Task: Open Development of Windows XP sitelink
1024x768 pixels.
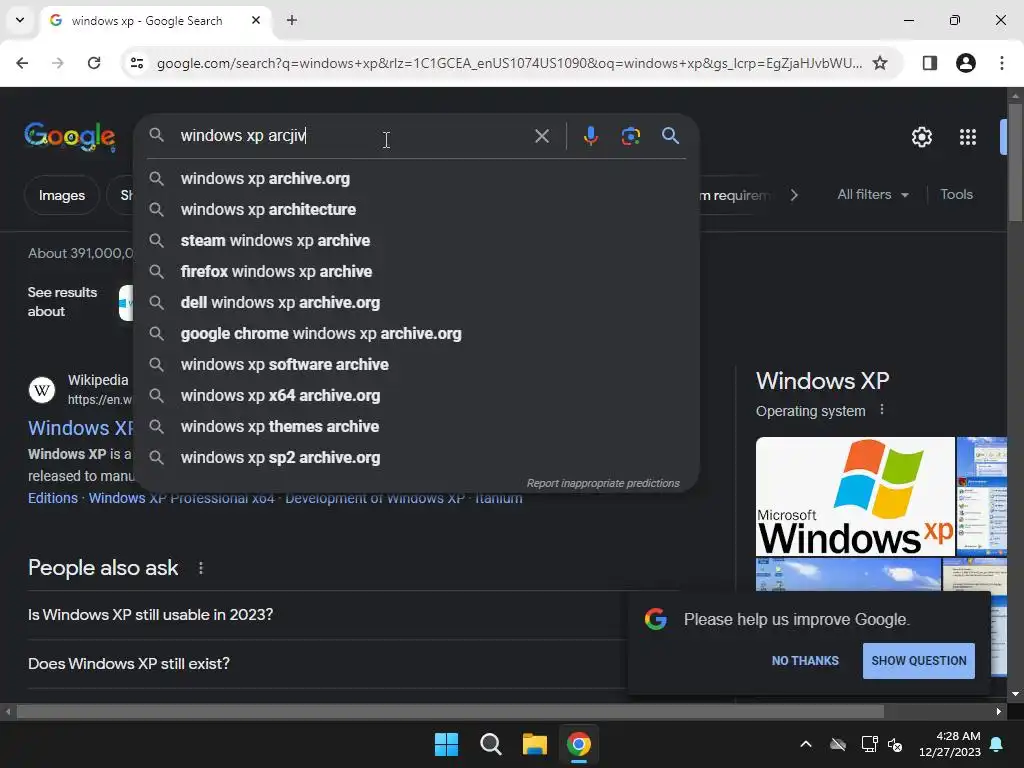Action: tap(375, 498)
